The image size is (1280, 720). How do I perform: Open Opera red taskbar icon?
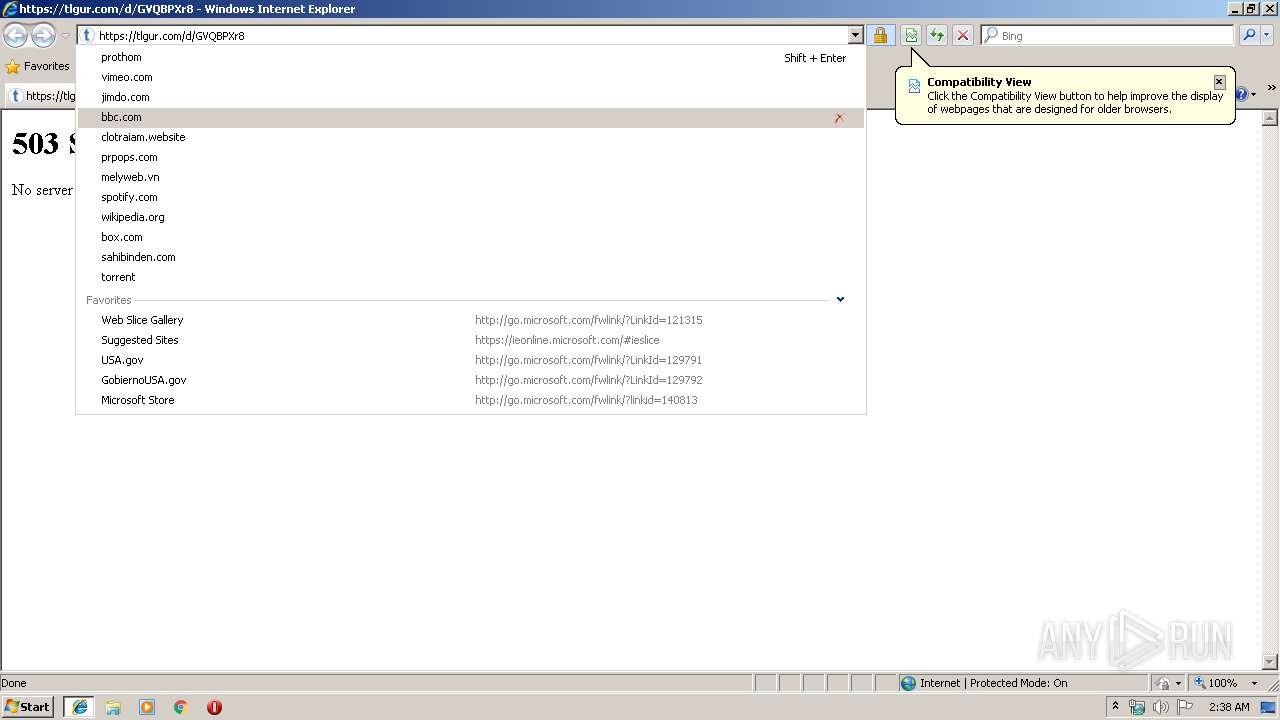pos(214,707)
